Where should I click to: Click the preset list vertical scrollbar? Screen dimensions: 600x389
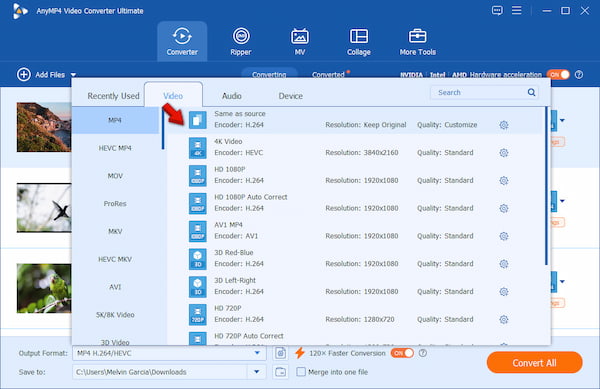point(546,186)
